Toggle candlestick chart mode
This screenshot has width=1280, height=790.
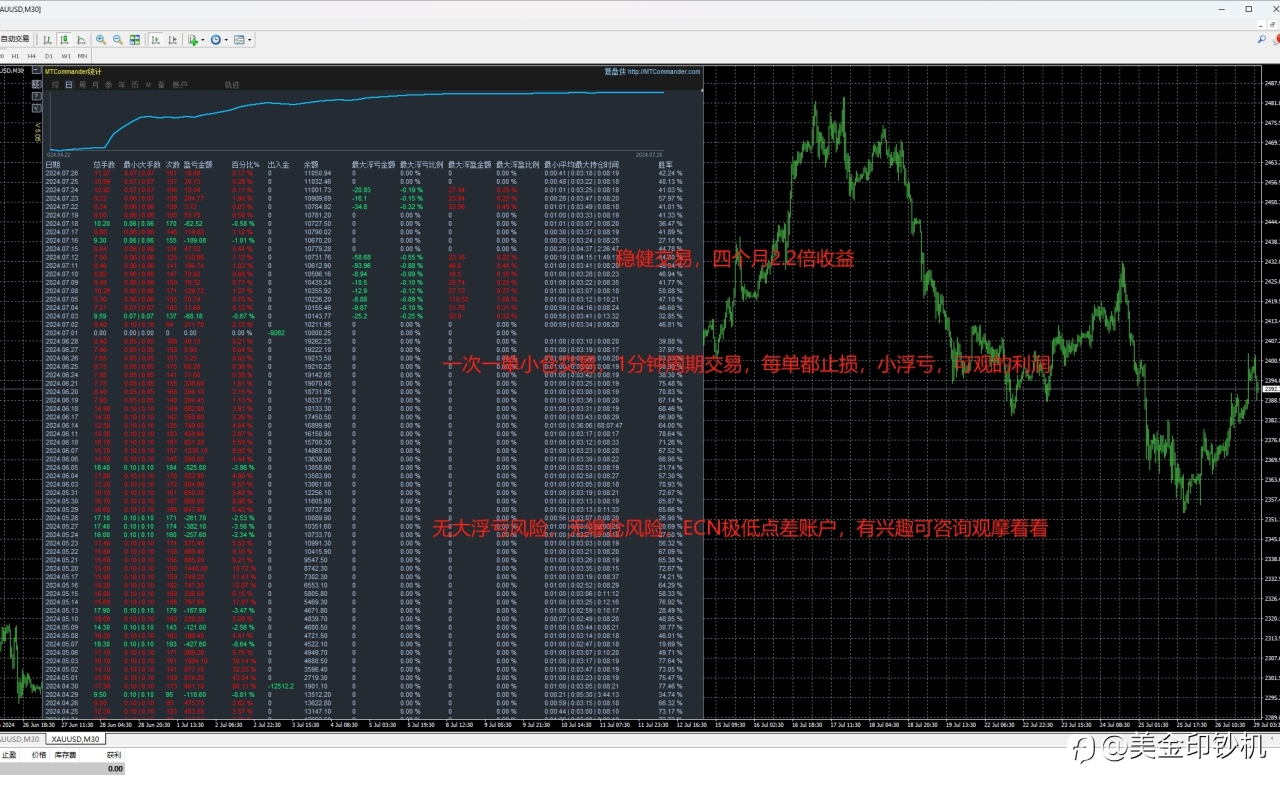point(64,40)
